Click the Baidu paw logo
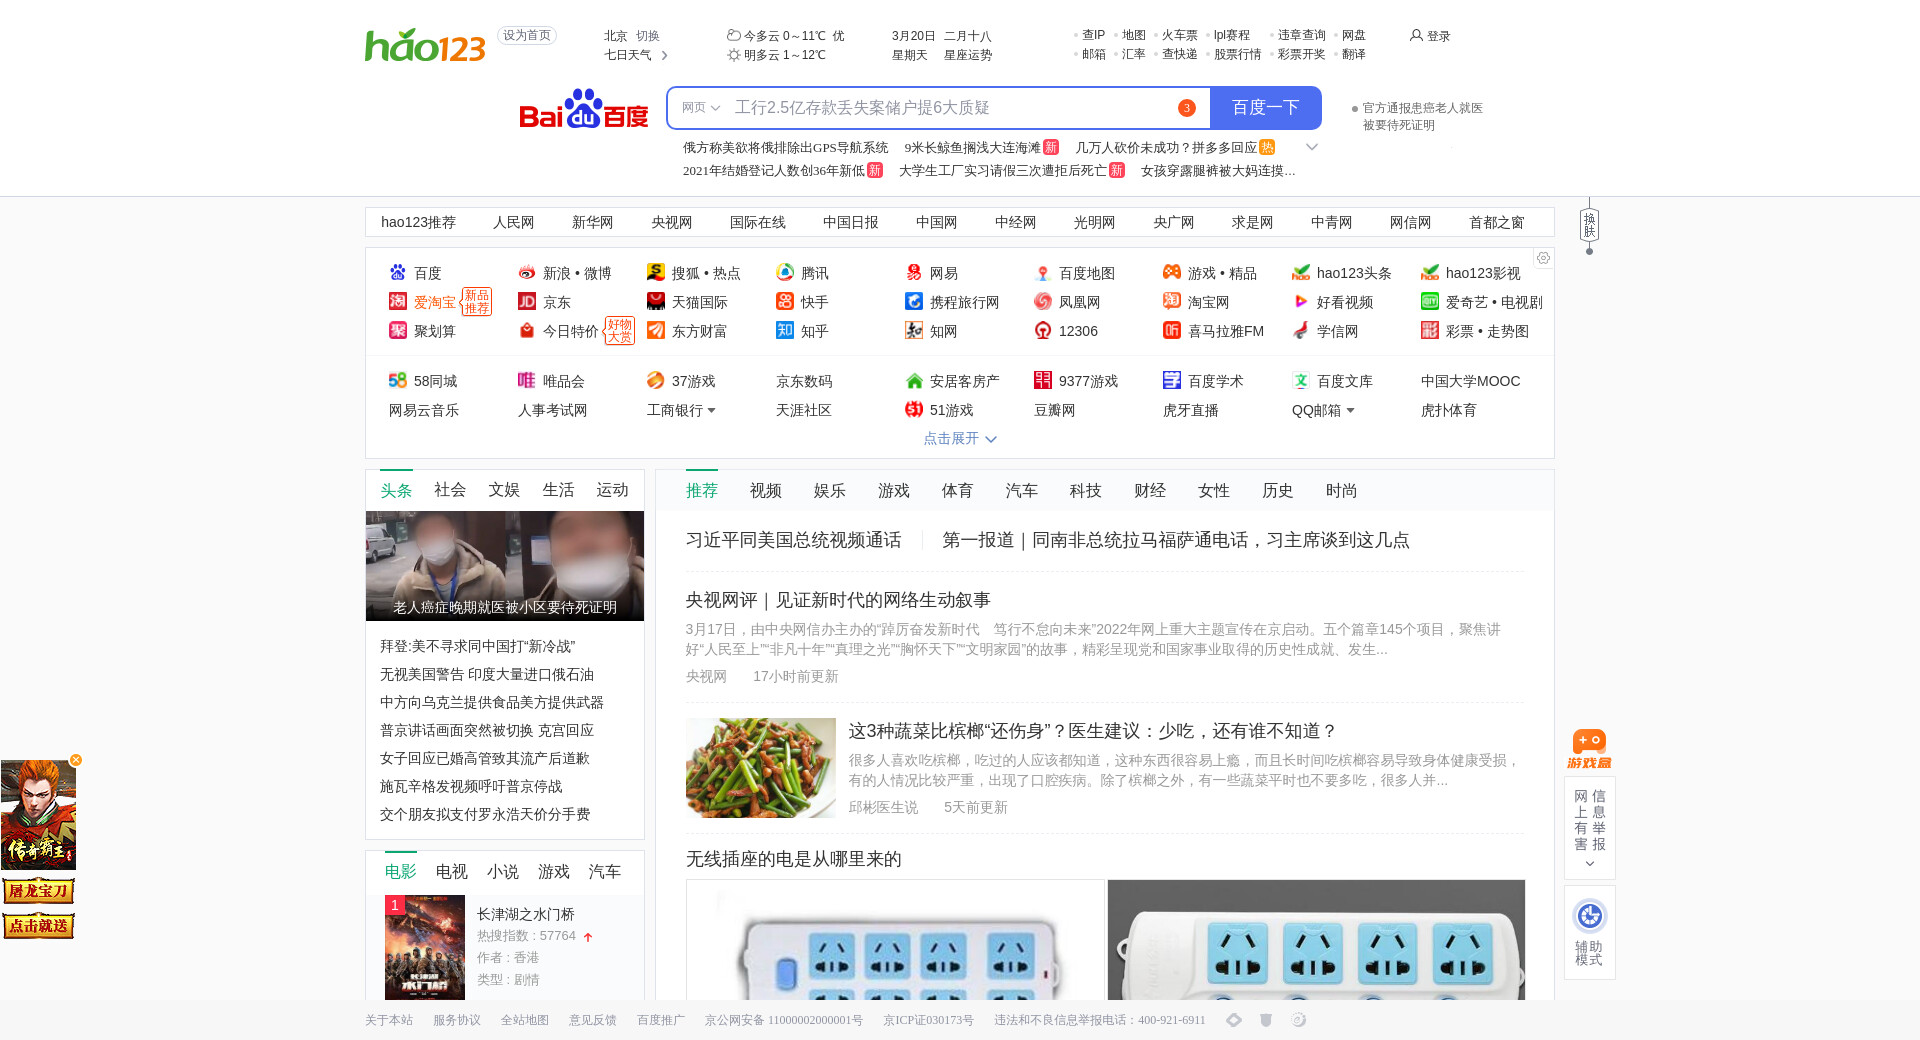Image resolution: width=1920 pixels, height=1040 pixels. (583, 108)
